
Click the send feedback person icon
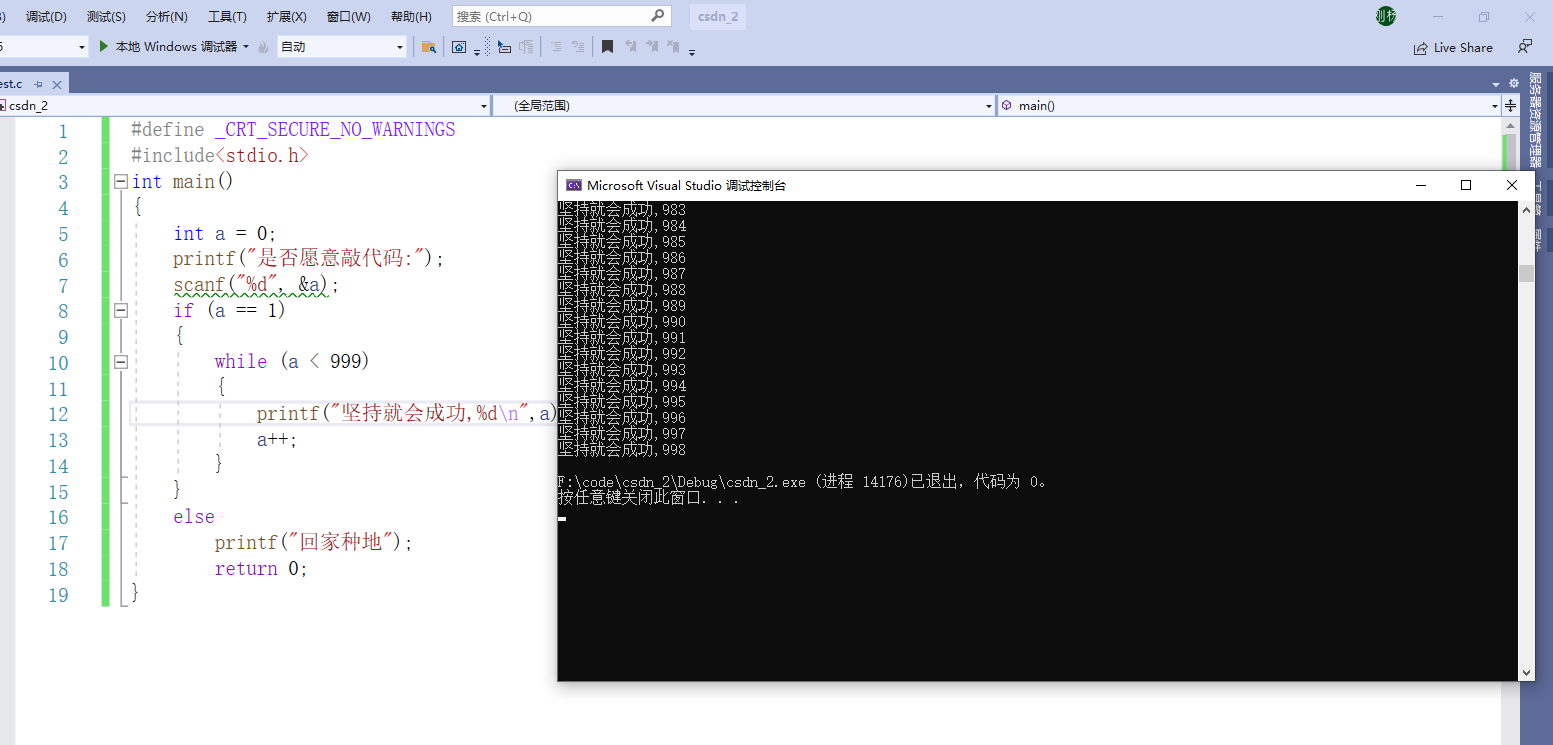[x=1525, y=47]
